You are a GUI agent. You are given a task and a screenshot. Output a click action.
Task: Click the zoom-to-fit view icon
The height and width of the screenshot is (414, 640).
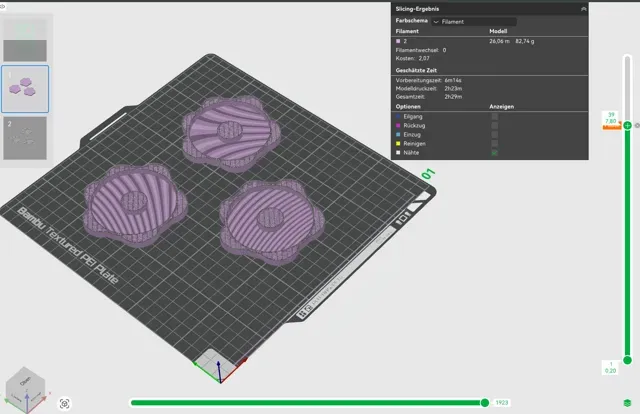pyautogui.click(x=64, y=404)
